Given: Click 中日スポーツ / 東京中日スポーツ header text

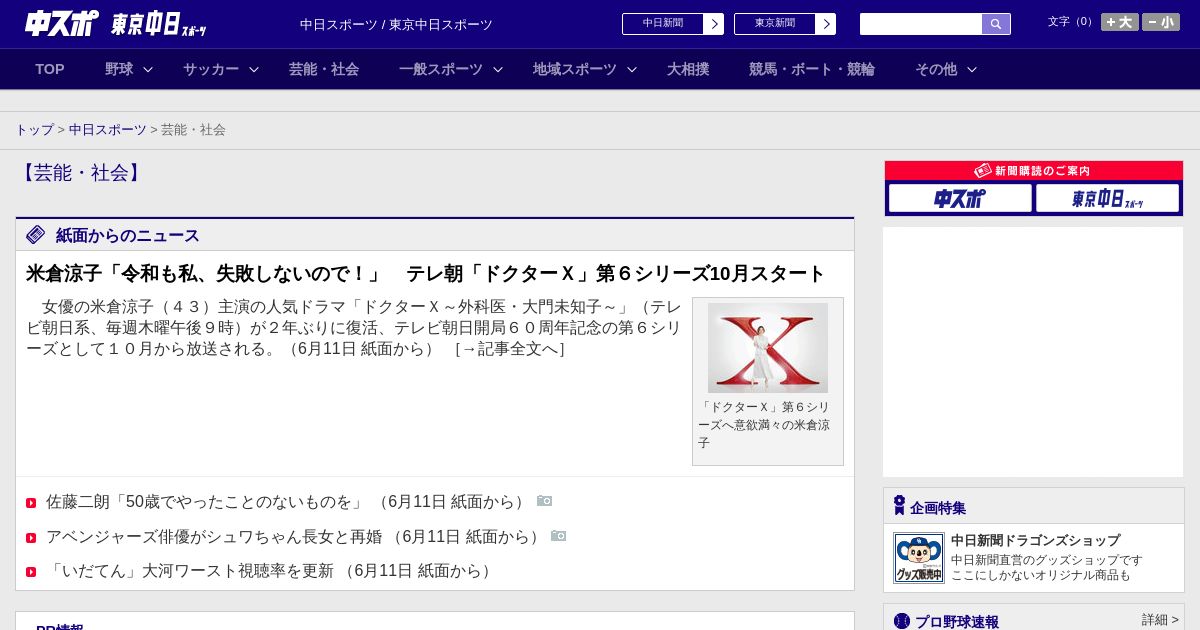Looking at the screenshot, I should tap(396, 24).
